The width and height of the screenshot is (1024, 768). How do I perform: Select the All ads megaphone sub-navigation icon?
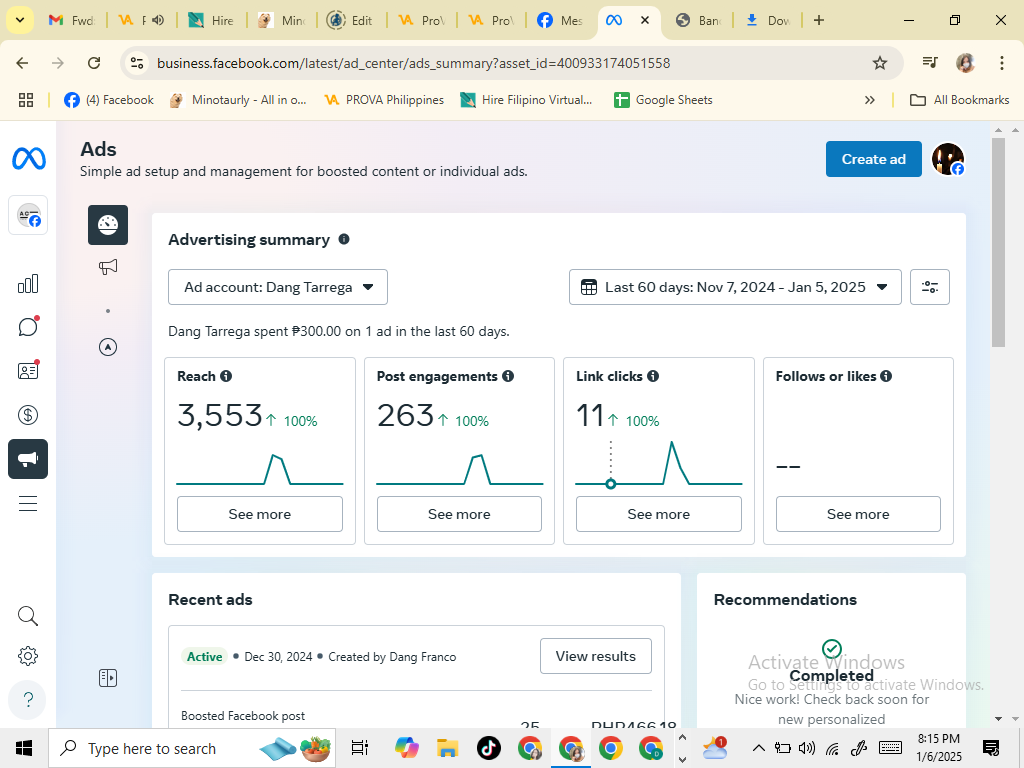(x=108, y=267)
